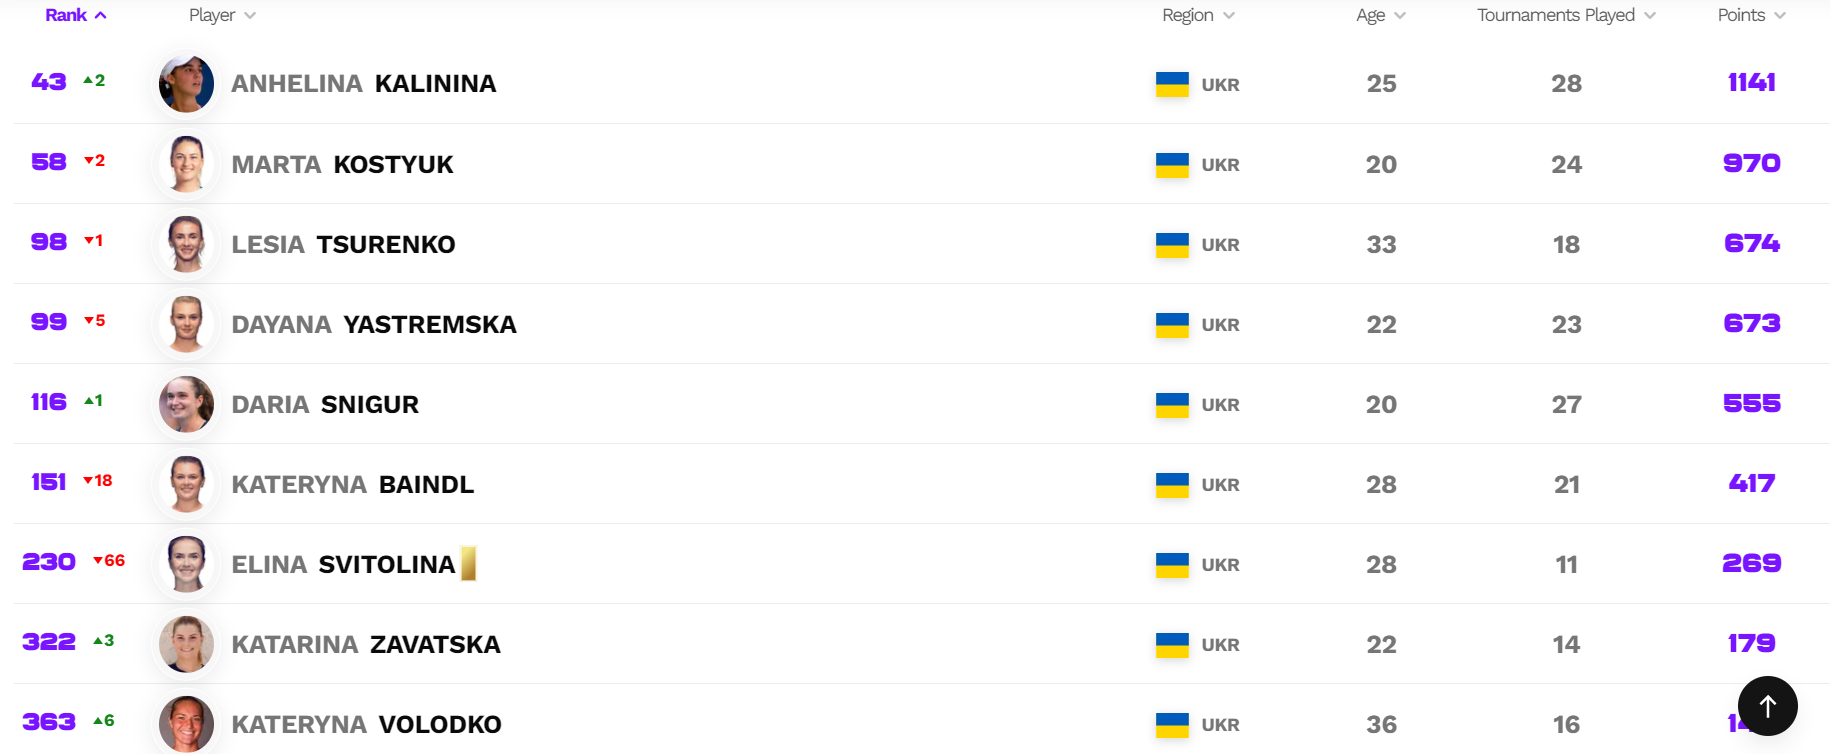Click the gold badge next to Svitolina
The height and width of the screenshot is (754, 1830).
468,564
